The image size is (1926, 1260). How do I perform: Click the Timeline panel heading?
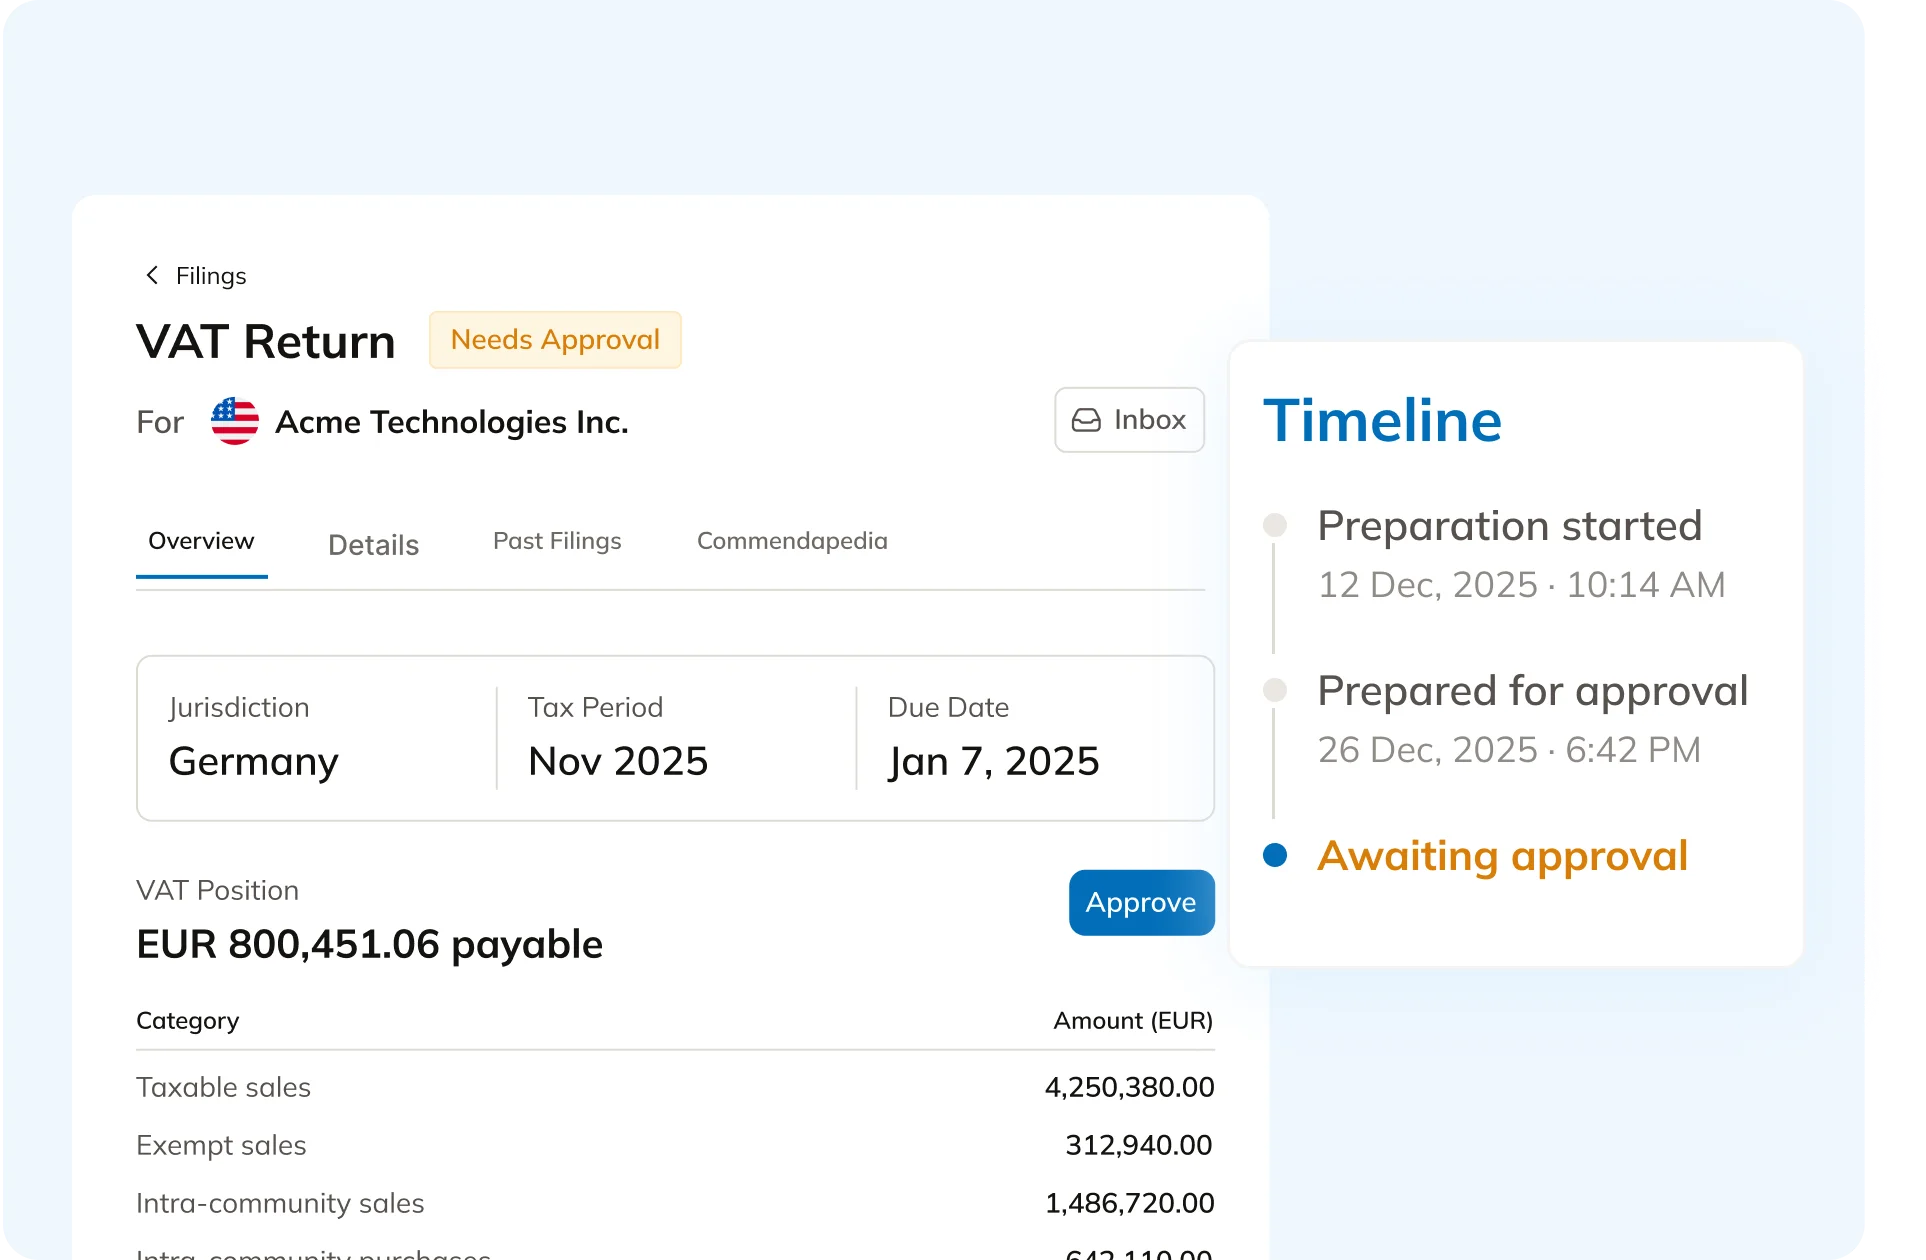[x=1383, y=420]
